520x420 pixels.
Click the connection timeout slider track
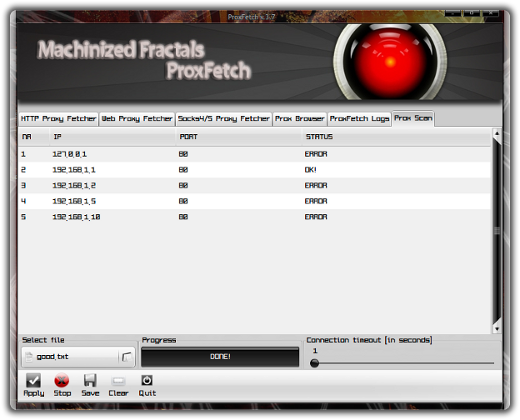pos(403,363)
